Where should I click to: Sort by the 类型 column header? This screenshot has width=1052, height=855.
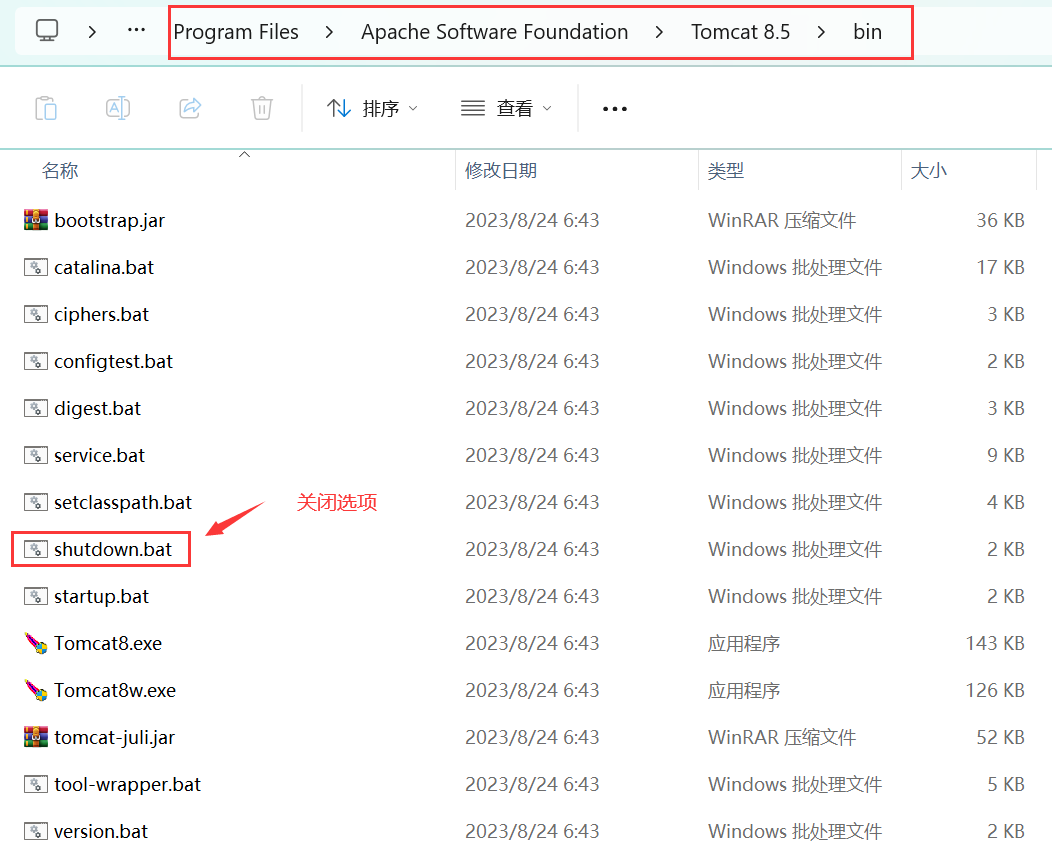click(x=726, y=170)
